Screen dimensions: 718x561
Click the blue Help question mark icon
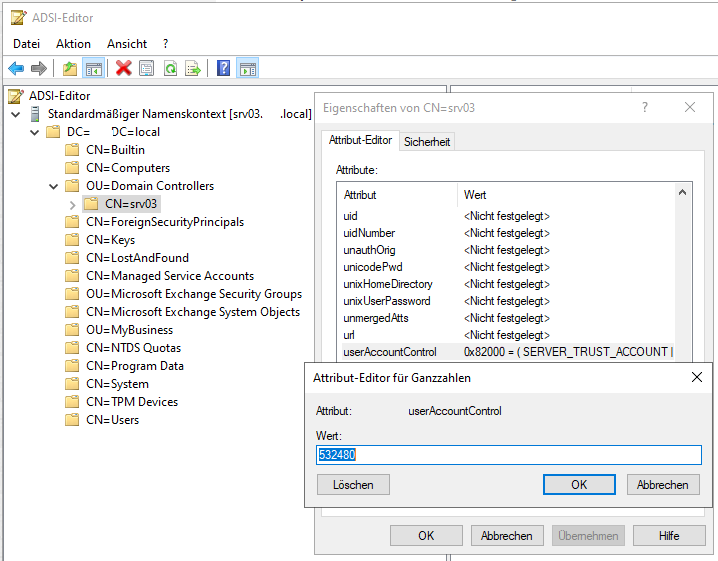(224, 68)
